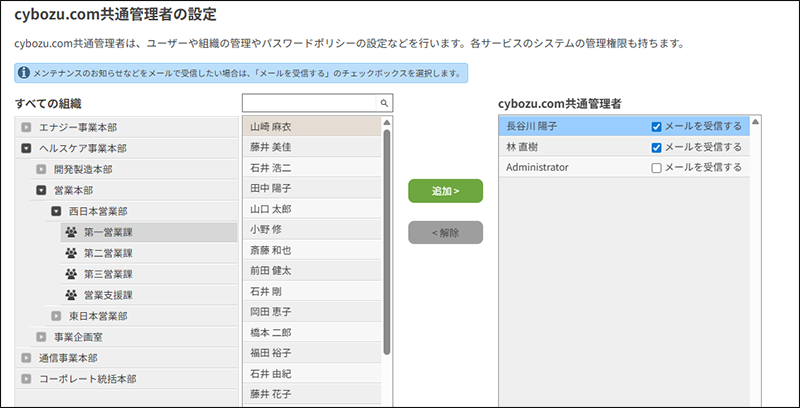This screenshot has height=408, width=800.
Task: Click the user search input field
Action: click(x=309, y=103)
